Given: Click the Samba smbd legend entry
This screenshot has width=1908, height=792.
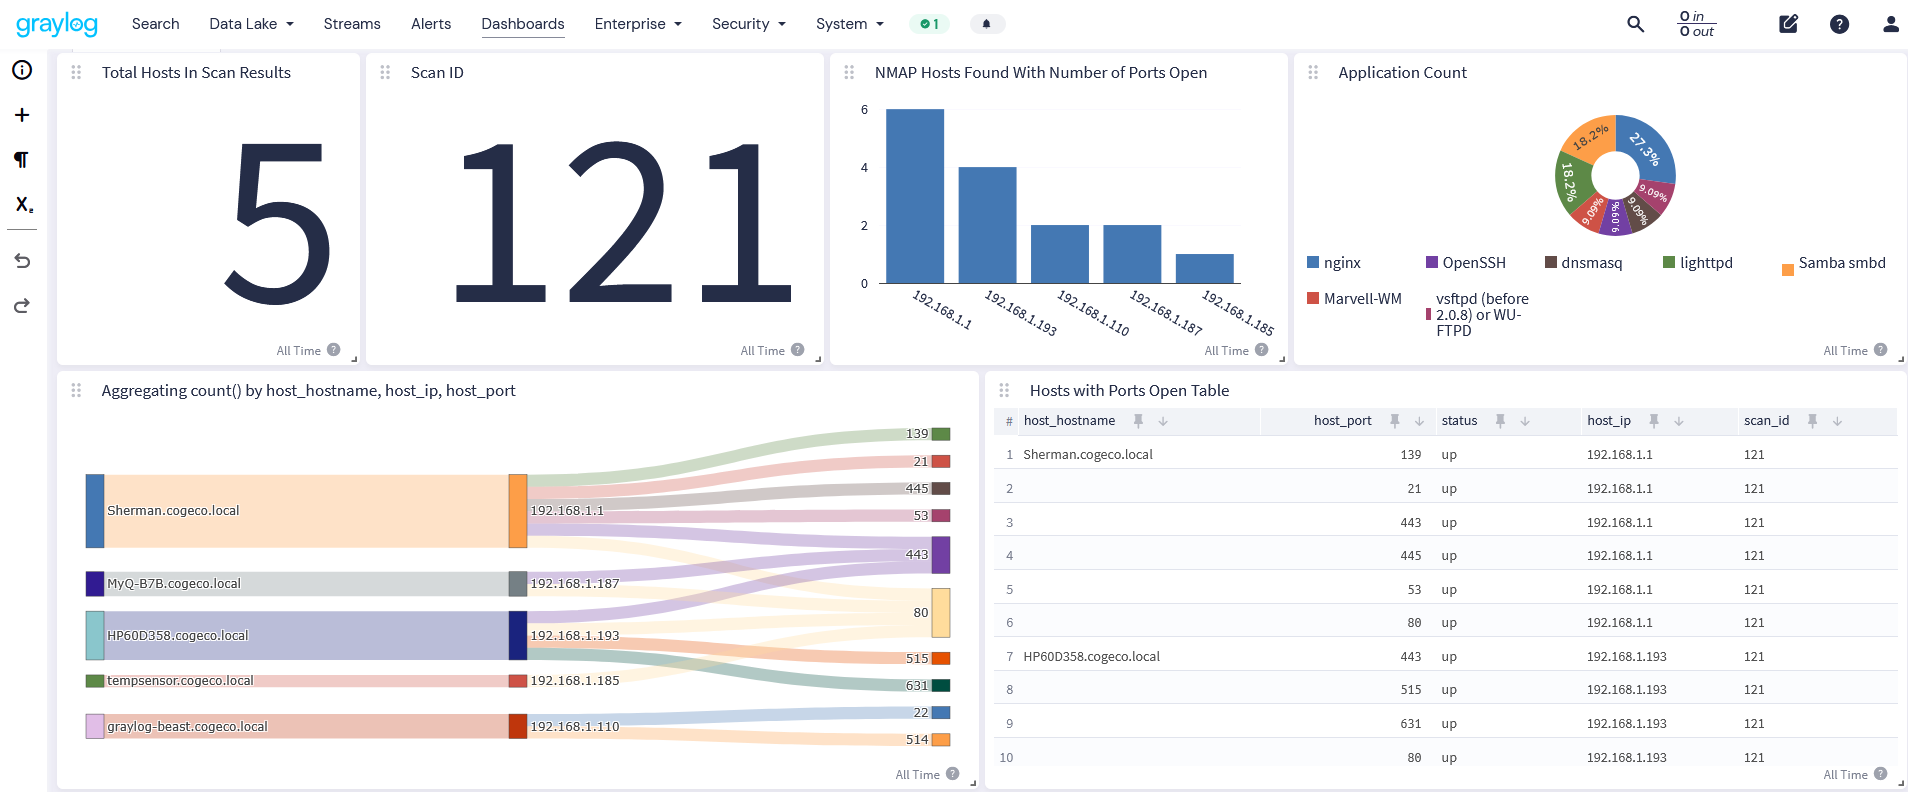Looking at the screenshot, I should 1834,263.
